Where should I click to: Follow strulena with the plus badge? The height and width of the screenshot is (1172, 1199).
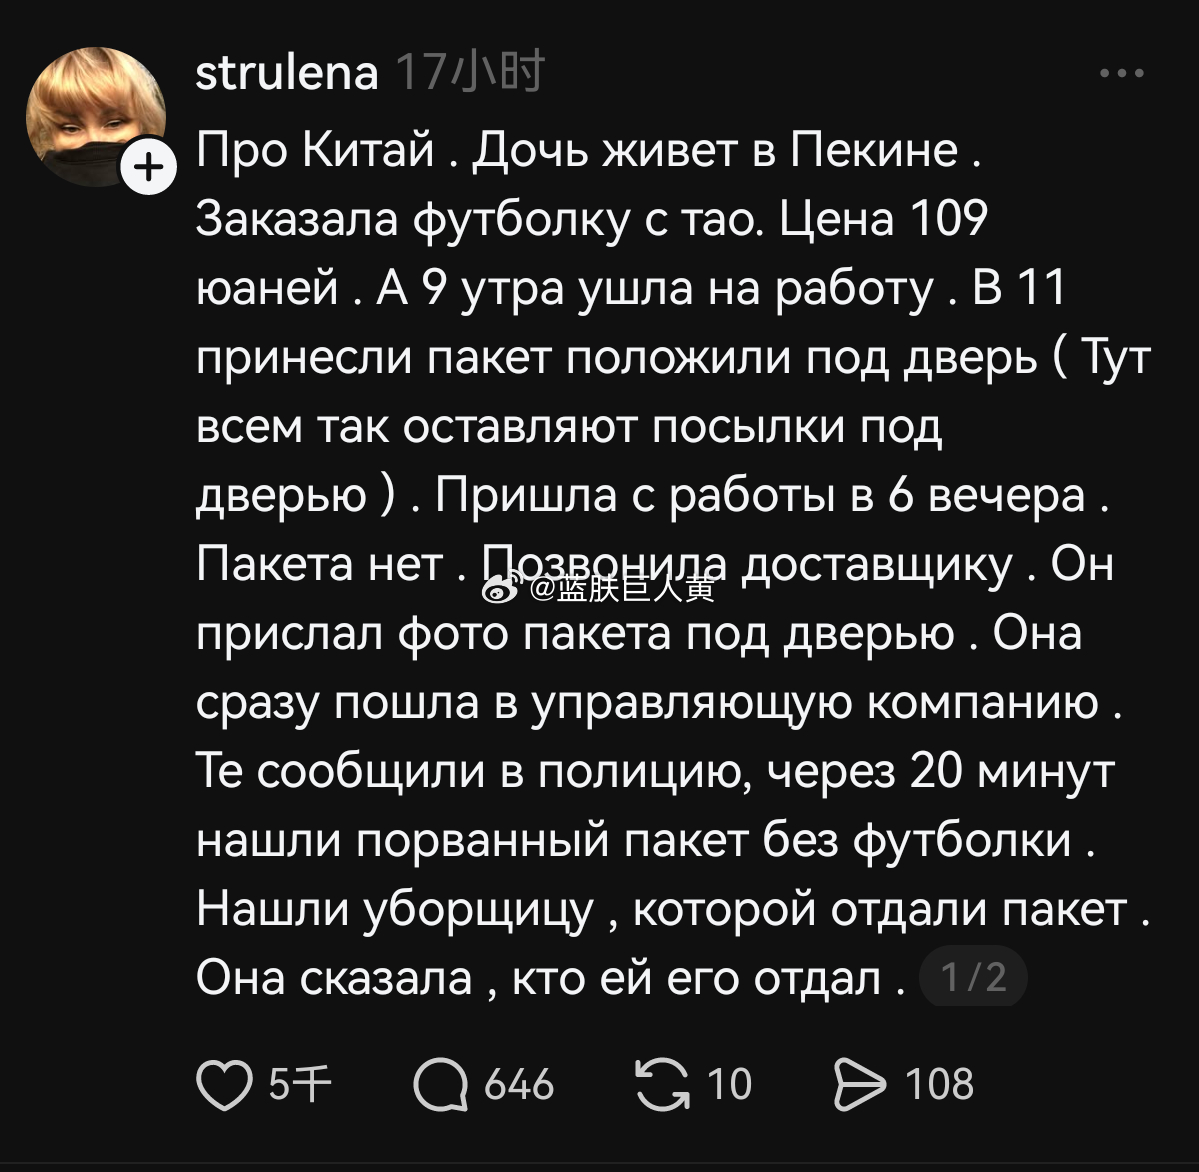(x=147, y=167)
